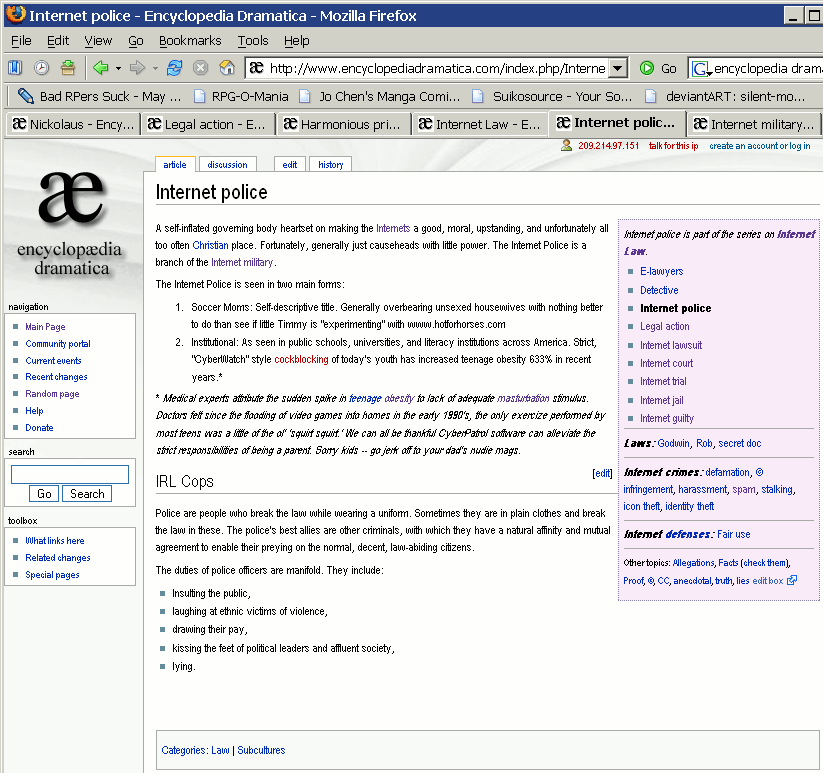Switch to the Legal action browser tab
The image size is (823, 773).
coord(208,124)
